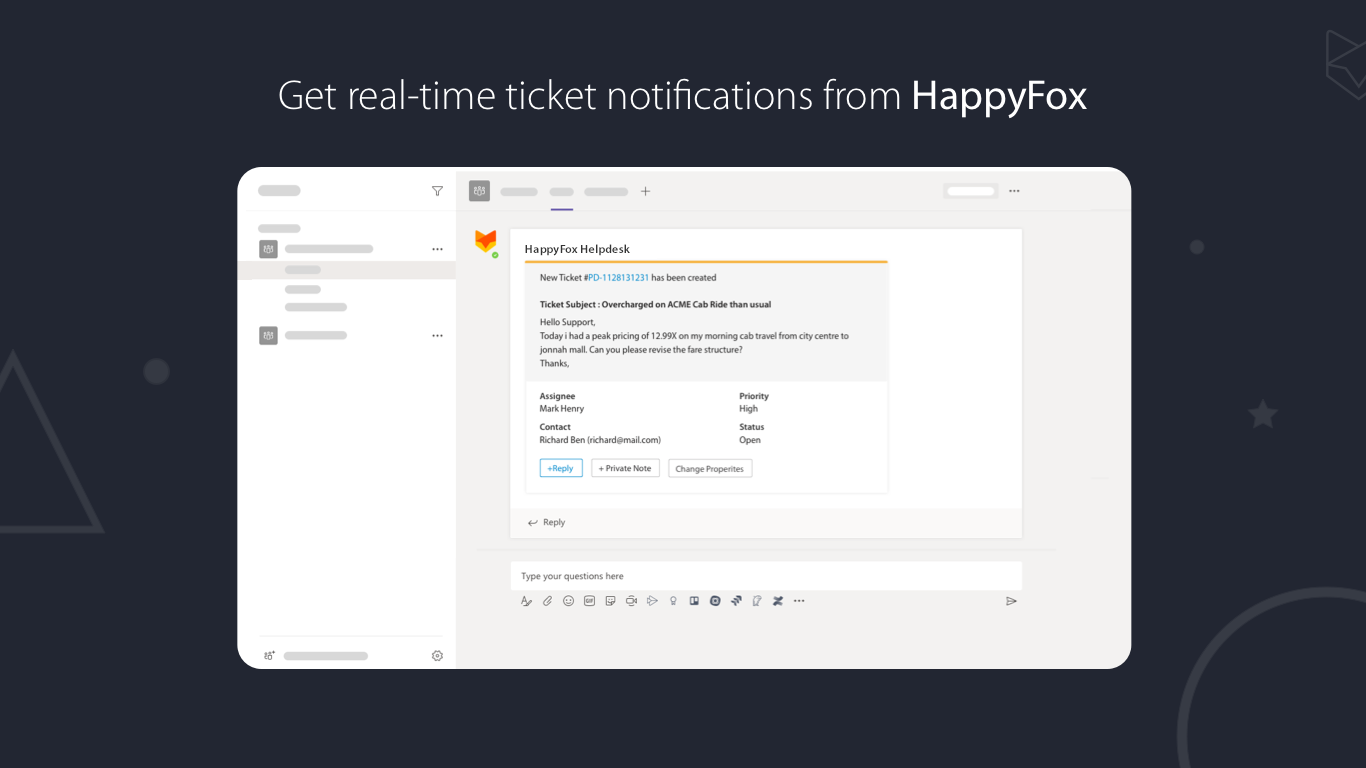Click the send message arrow
This screenshot has height=768, width=1366.
point(1011,601)
